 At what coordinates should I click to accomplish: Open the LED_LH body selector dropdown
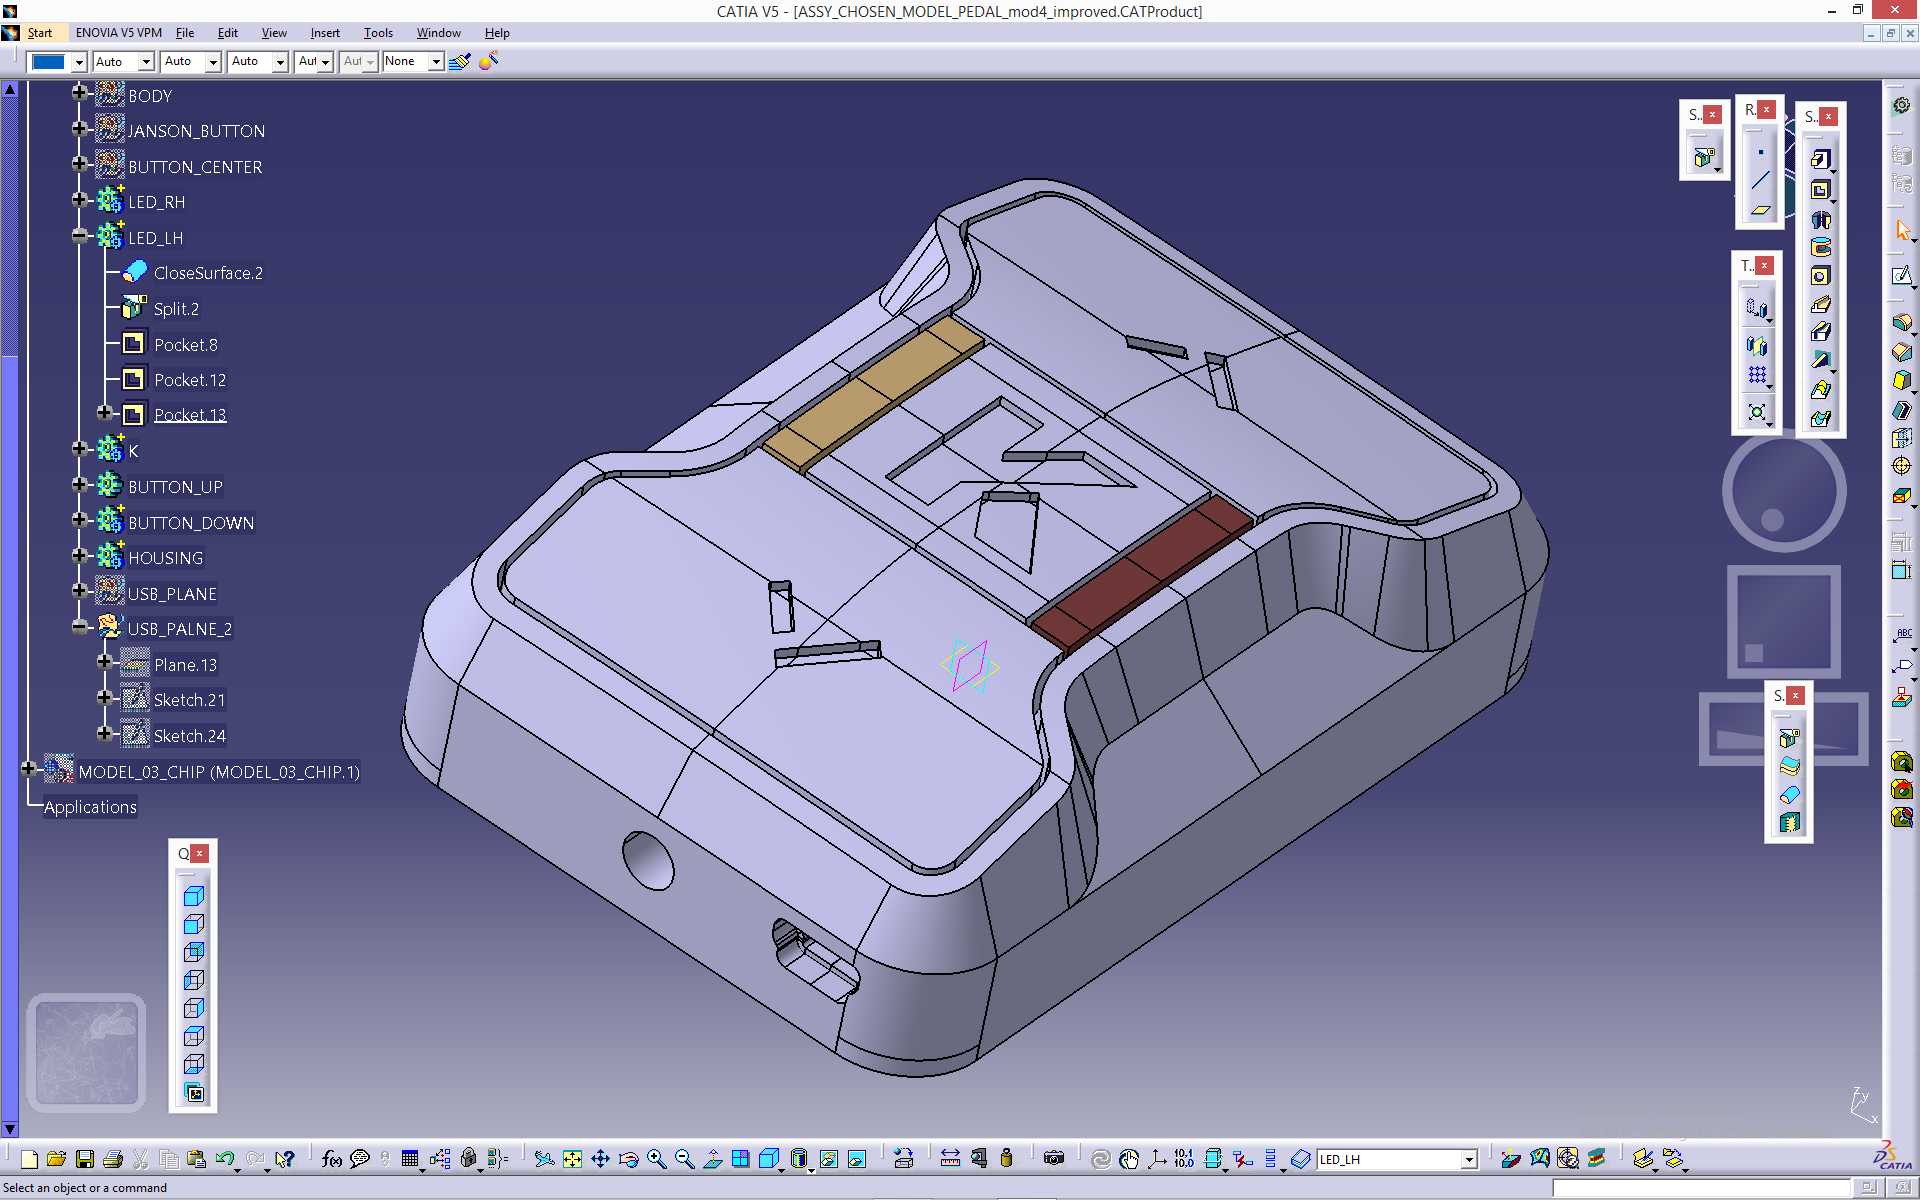tap(1469, 1159)
